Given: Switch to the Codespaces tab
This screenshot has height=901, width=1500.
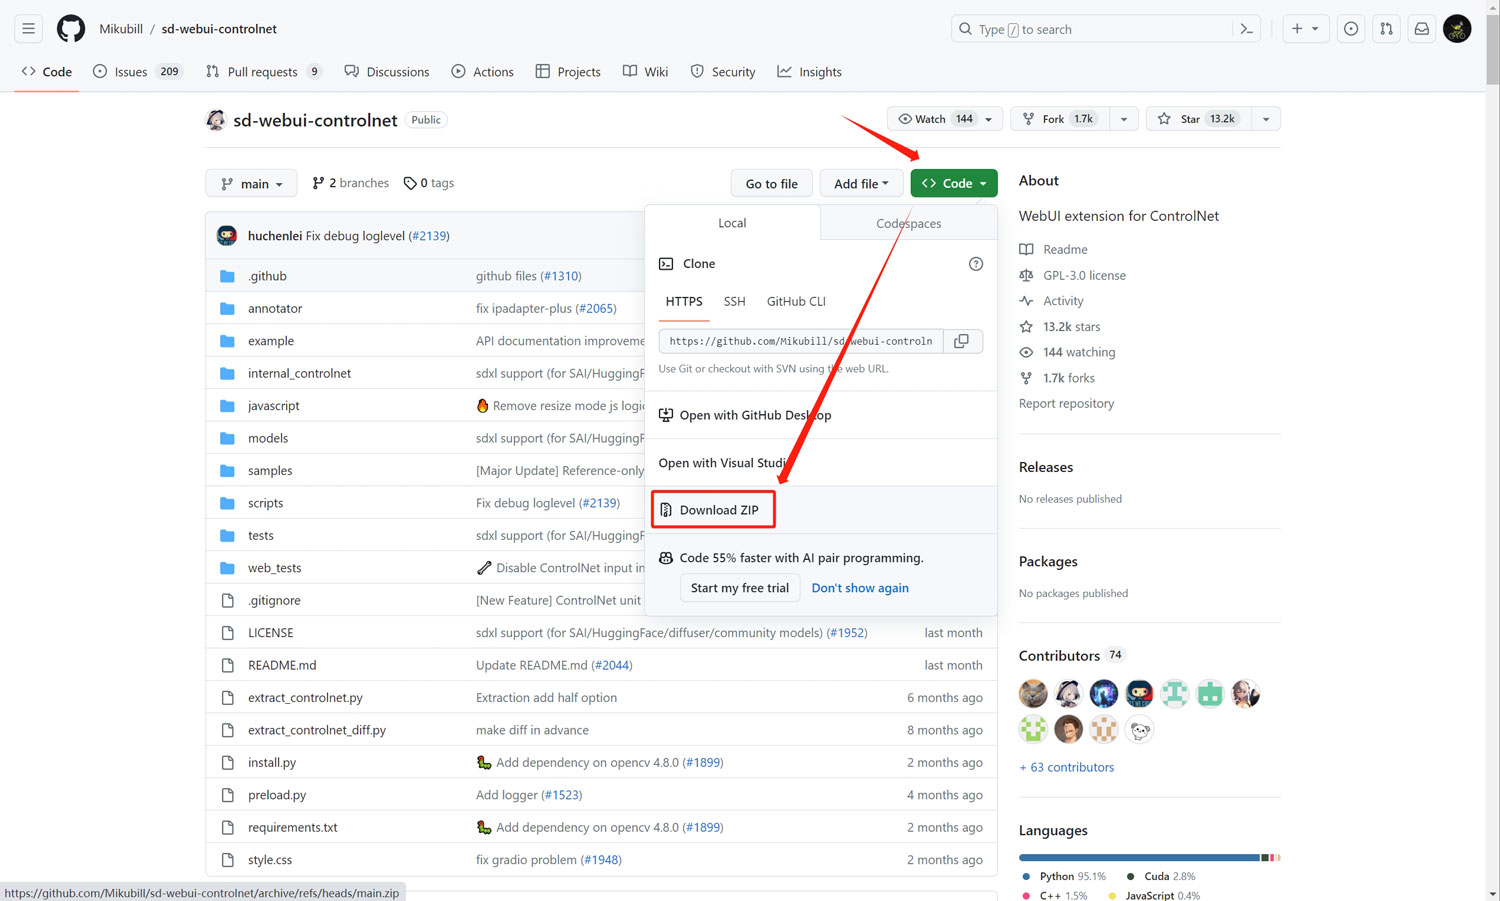Looking at the screenshot, I should click(909, 224).
